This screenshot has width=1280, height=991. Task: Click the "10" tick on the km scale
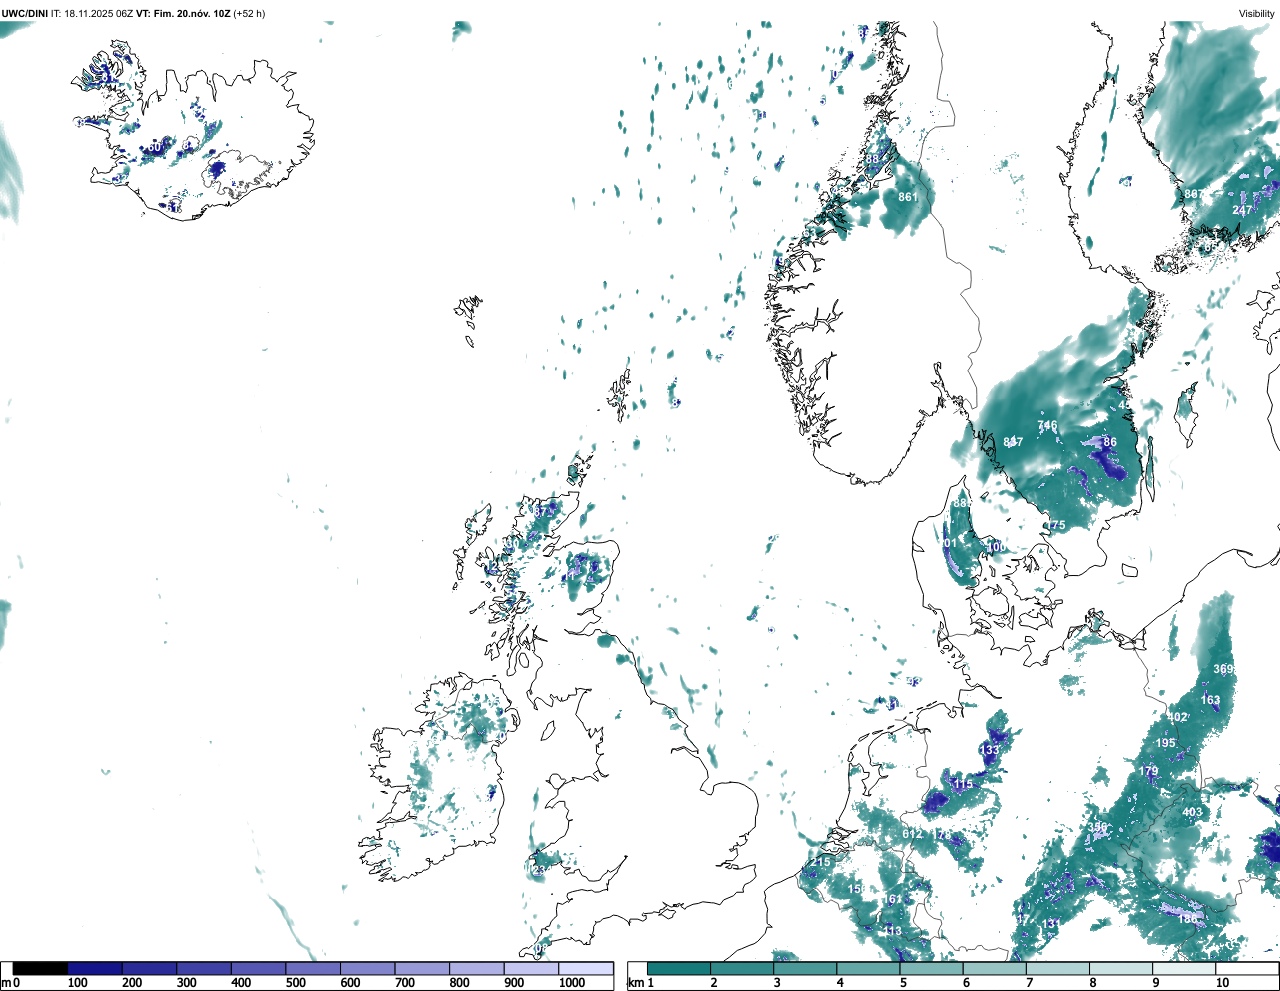coord(1222,983)
